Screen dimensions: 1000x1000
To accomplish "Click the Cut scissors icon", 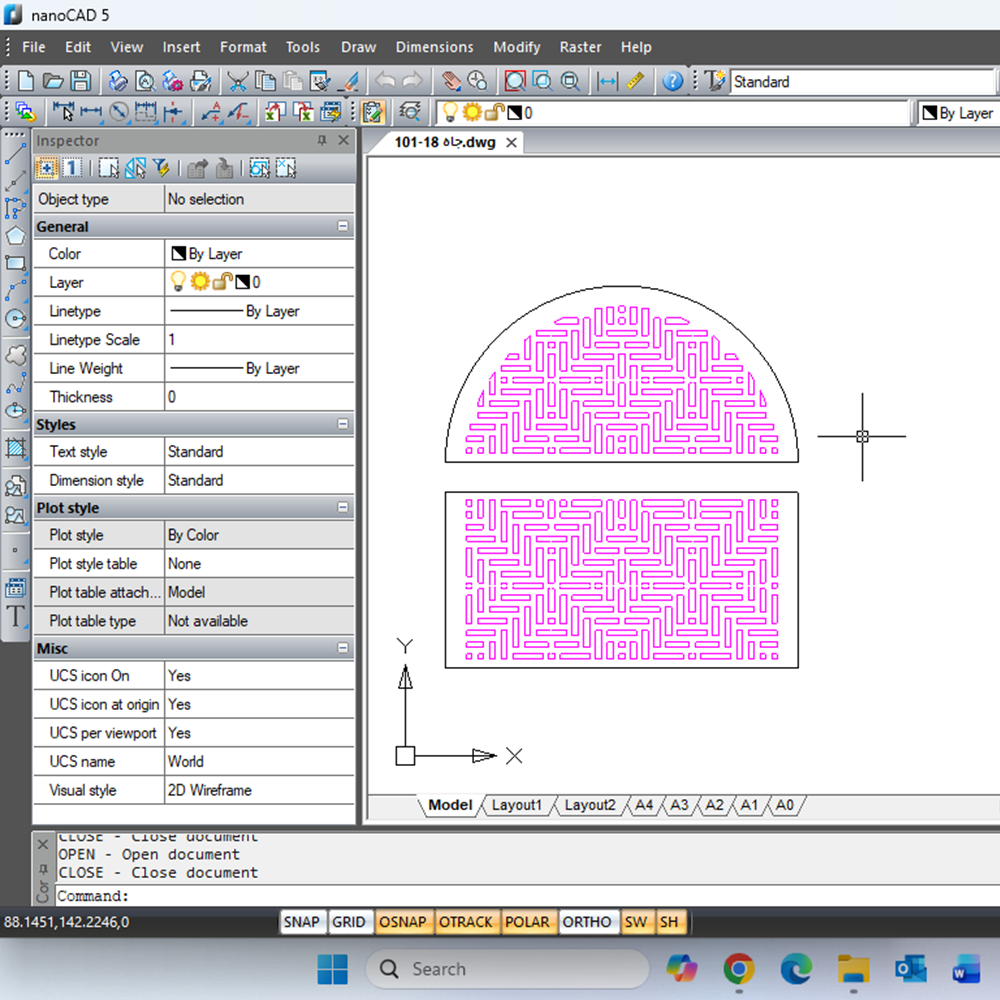I will [x=237, y=82].
